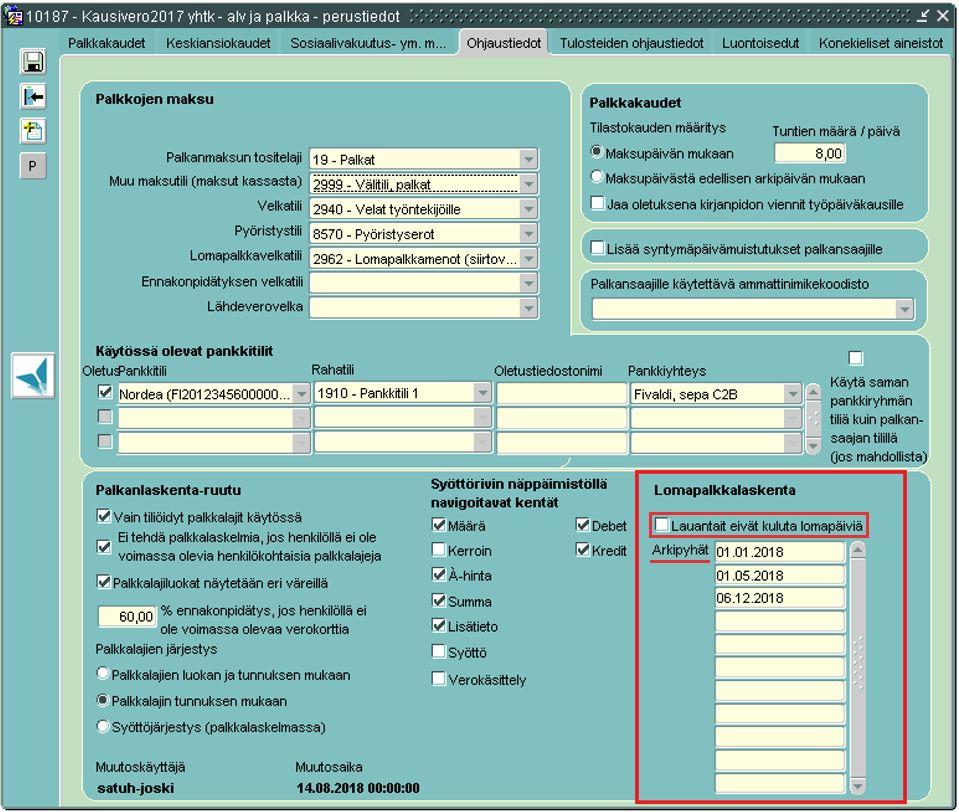Enable the Verokäsittely checkbox
The height and width of the screenshot is (812, 959).
[439, 678]
